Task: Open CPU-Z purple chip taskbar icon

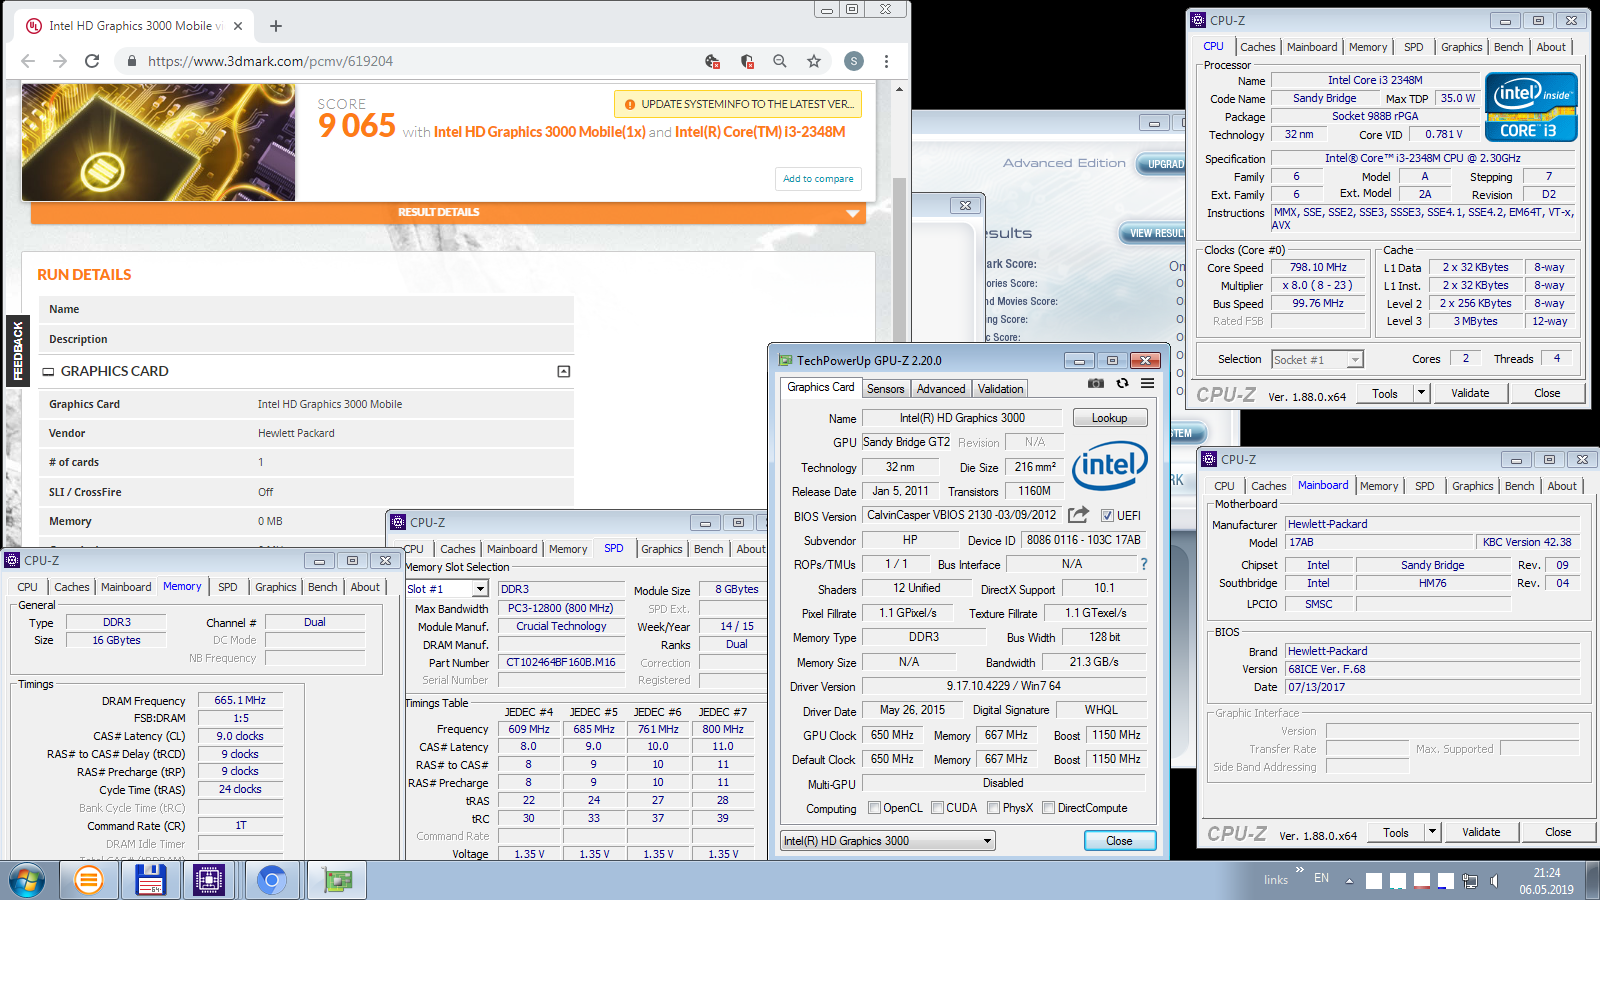Action: [x=209, y=880]
